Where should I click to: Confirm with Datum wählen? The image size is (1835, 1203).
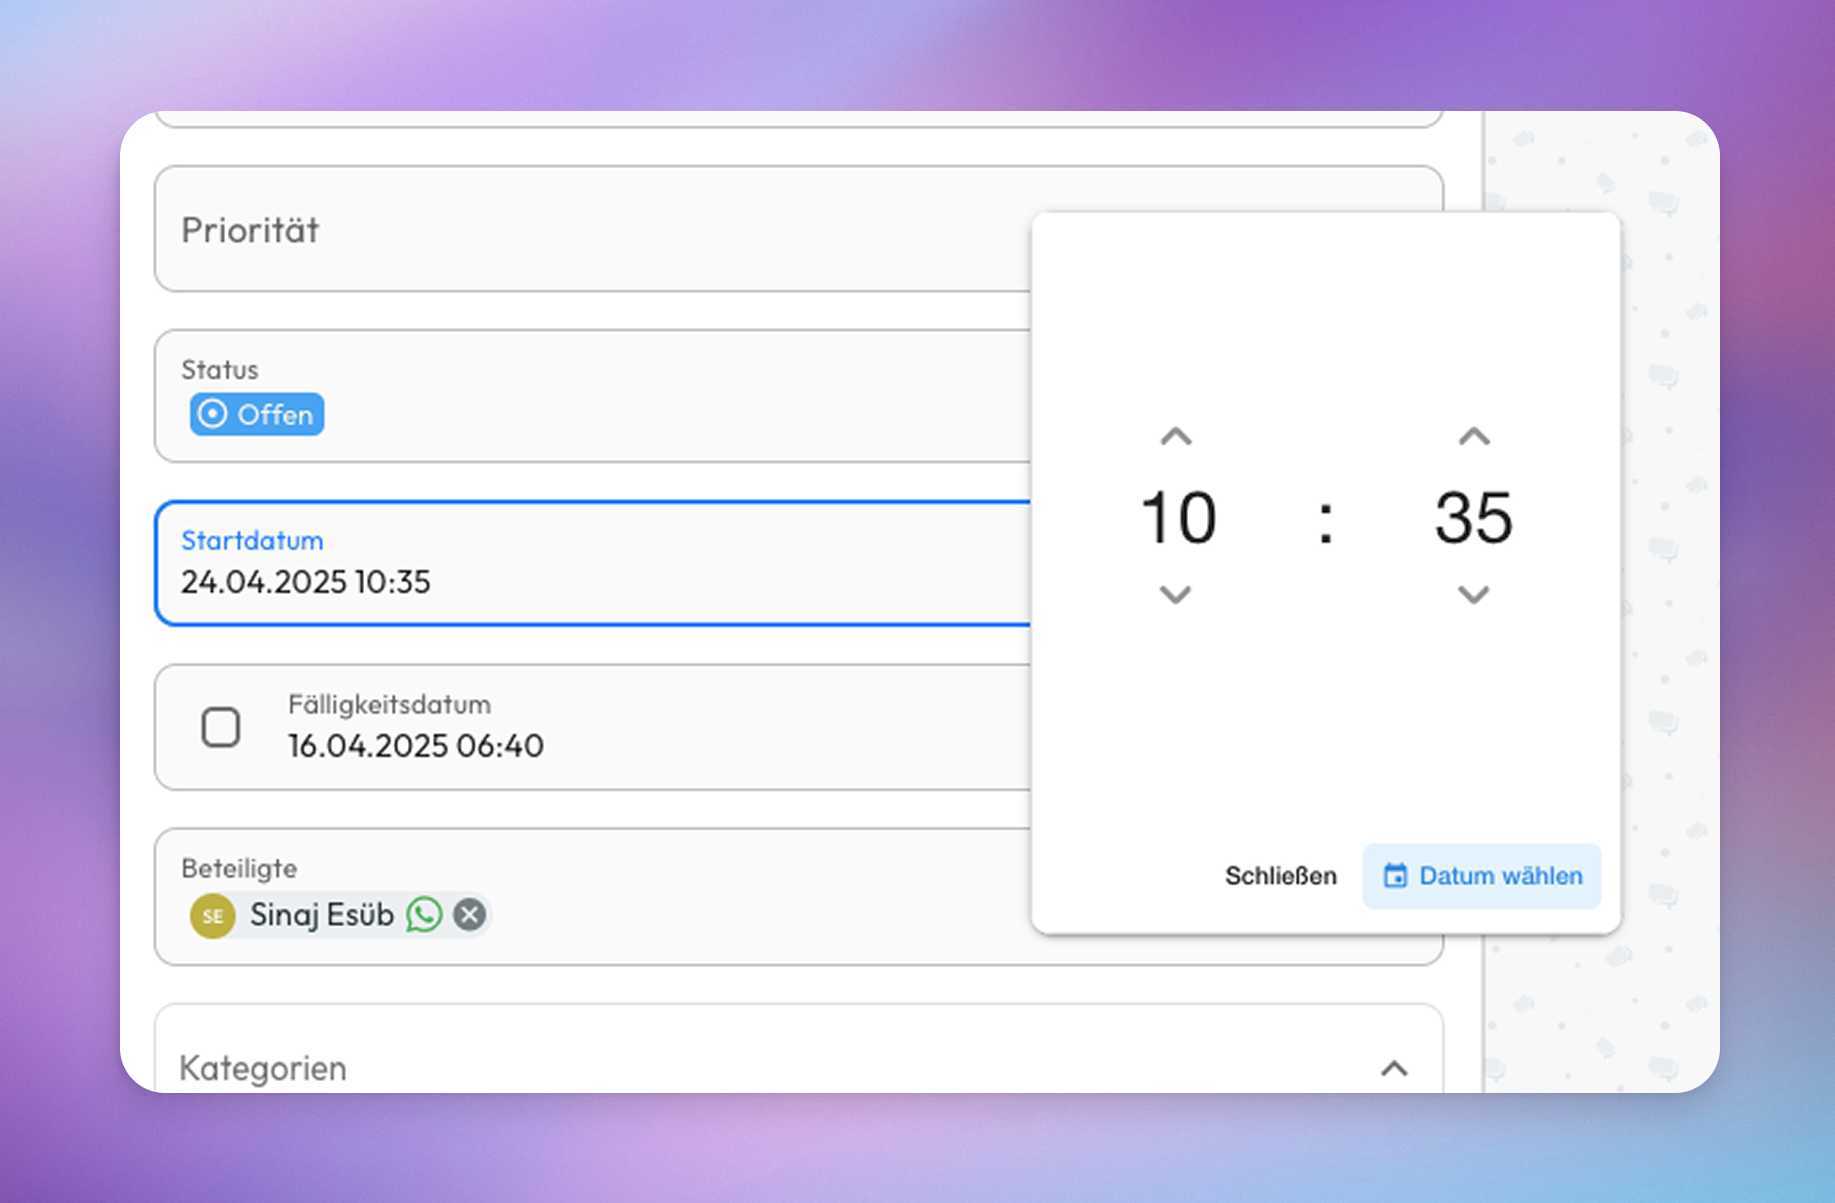1481,875
